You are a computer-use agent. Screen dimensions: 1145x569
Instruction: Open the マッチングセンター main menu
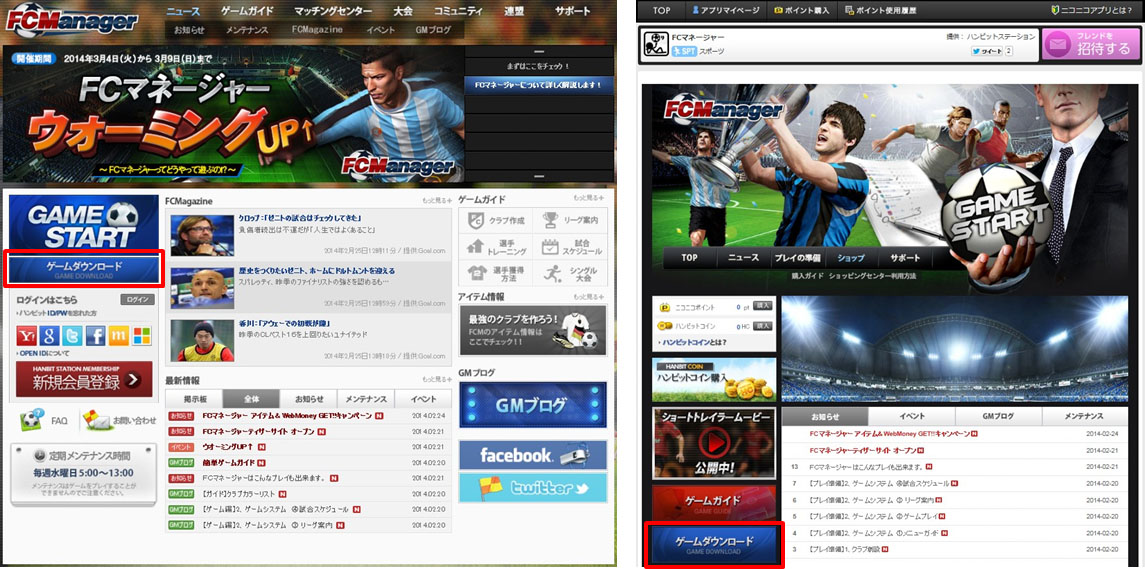(x=333, y=11)
